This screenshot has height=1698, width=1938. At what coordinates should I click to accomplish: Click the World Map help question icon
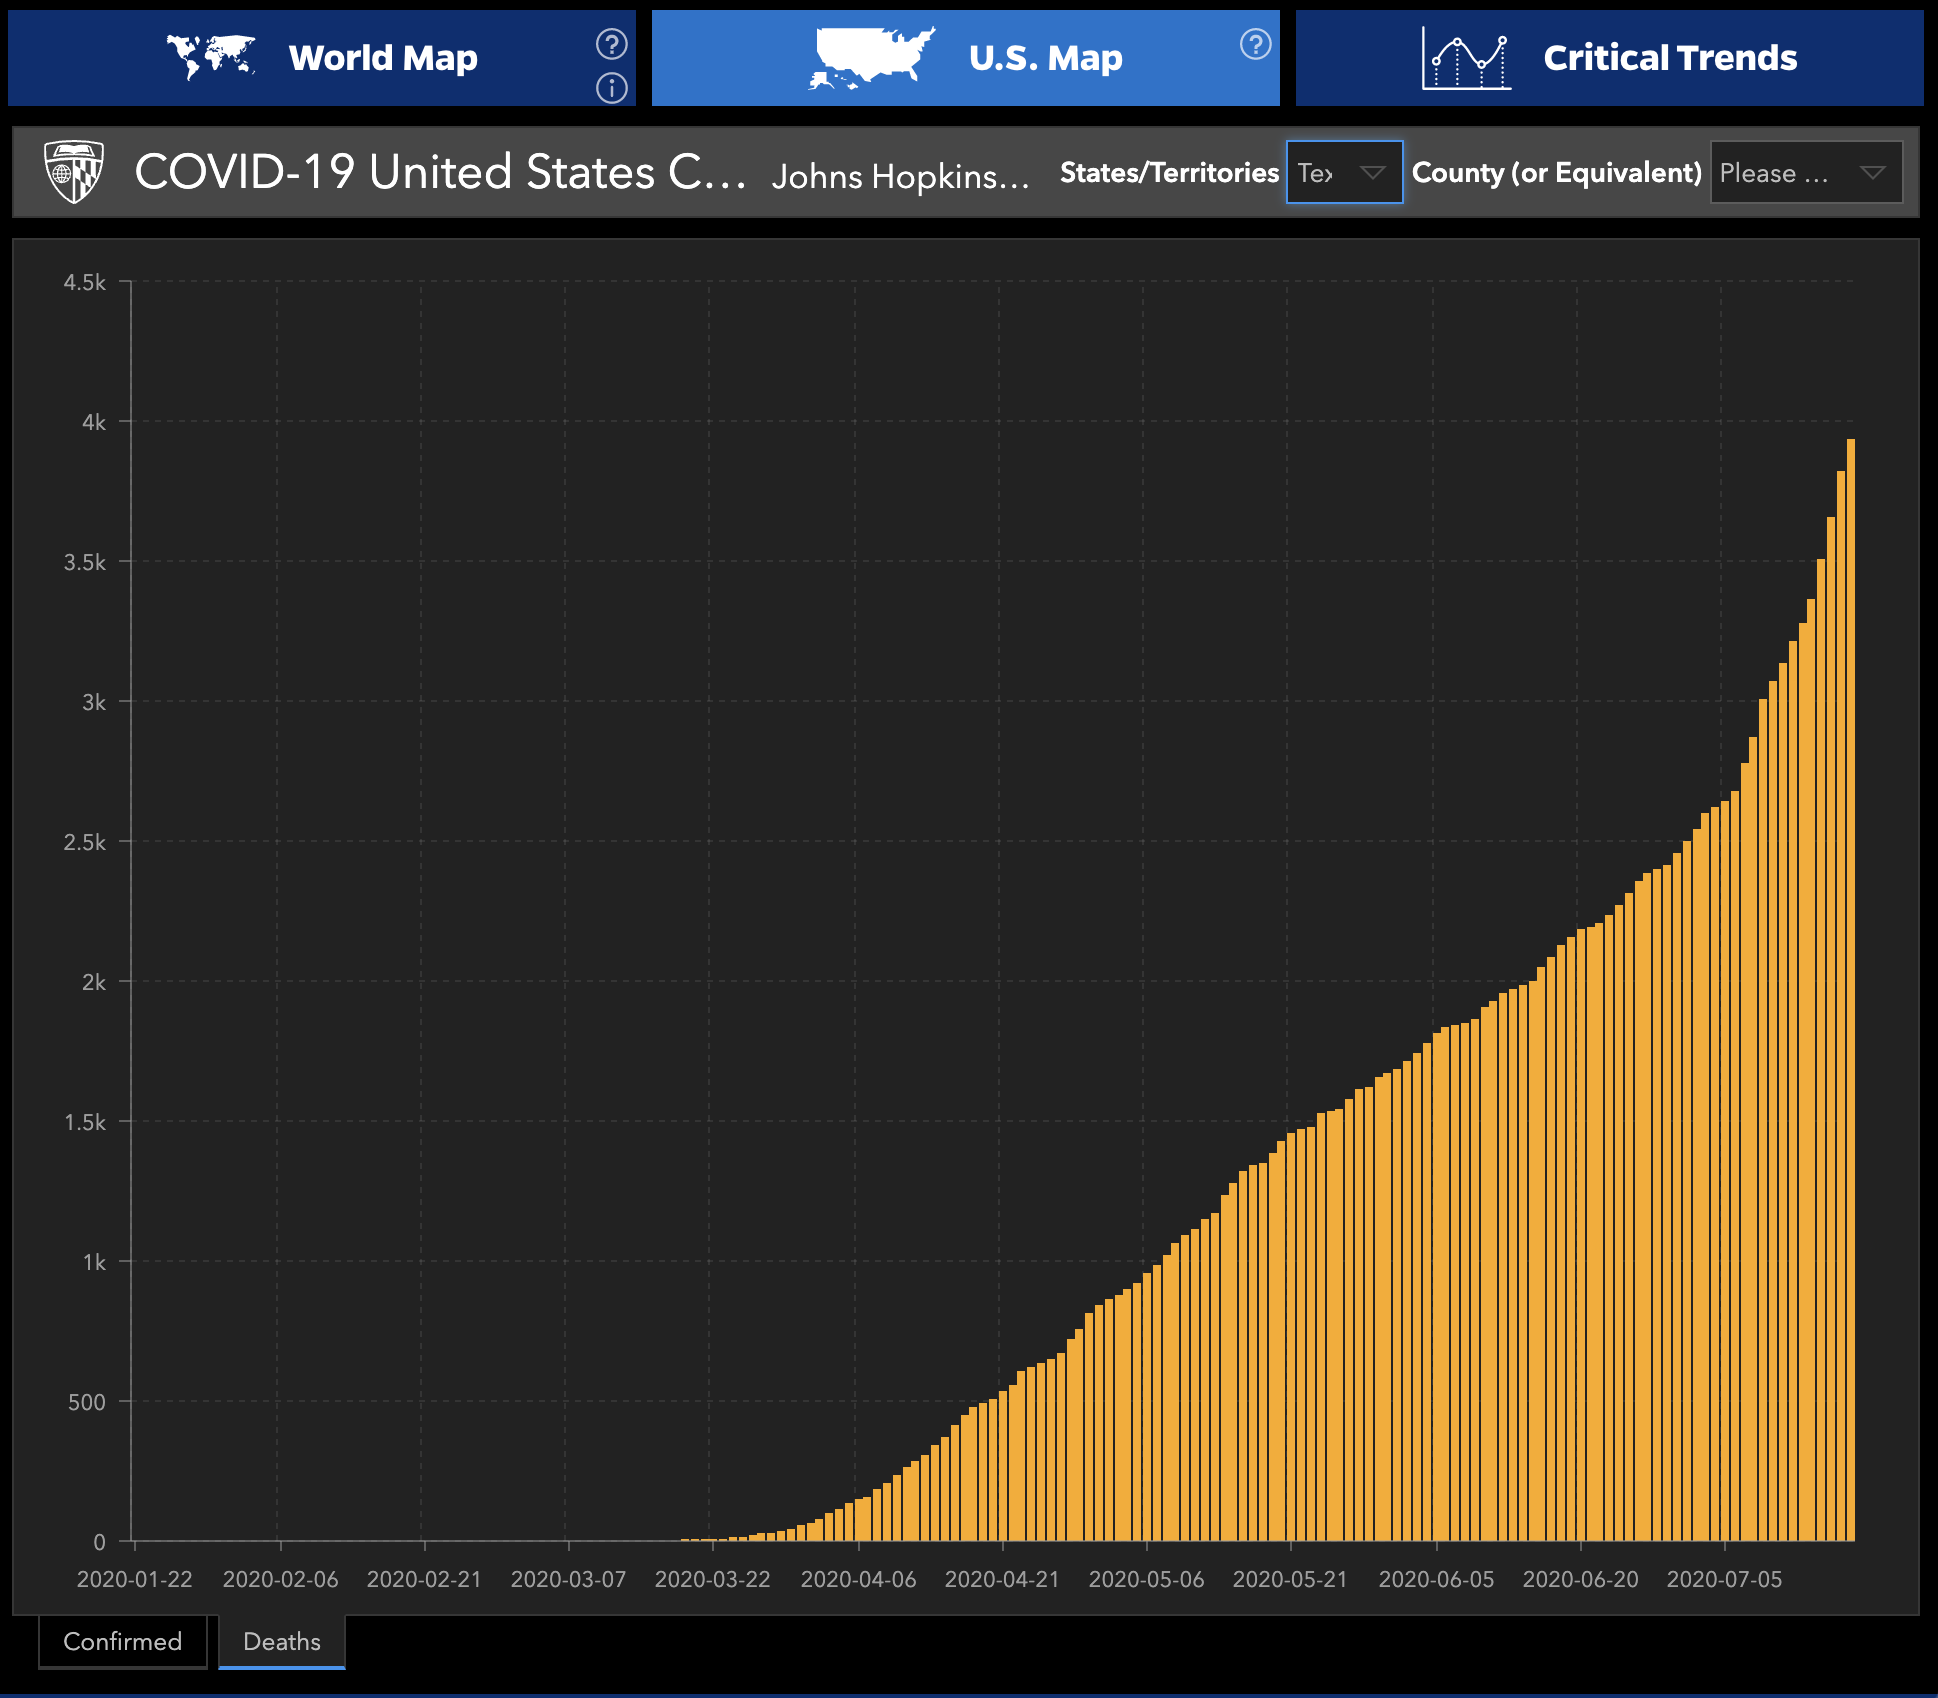click(612, 44)
